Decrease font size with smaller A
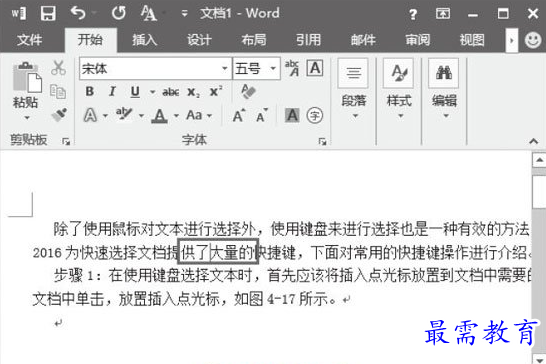The height and width of the screenshot is (364, 546). (x=262, y=115)
